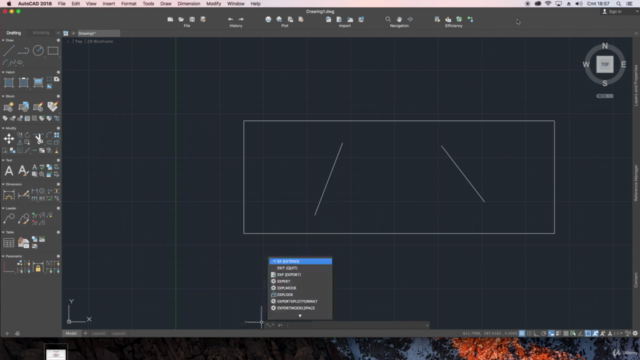Collapse the Dimension panel section
640x360 pixels.
[x=3, y=184]
